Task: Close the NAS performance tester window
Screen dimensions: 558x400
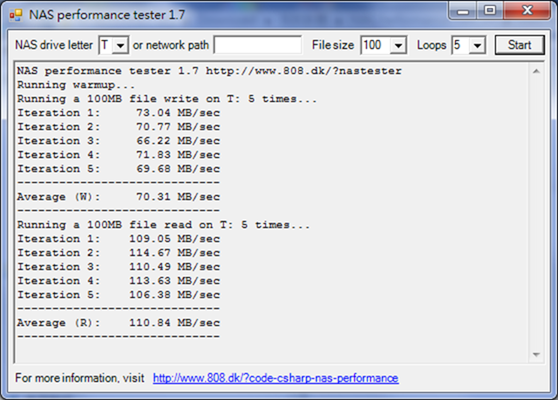Action: 527,11
